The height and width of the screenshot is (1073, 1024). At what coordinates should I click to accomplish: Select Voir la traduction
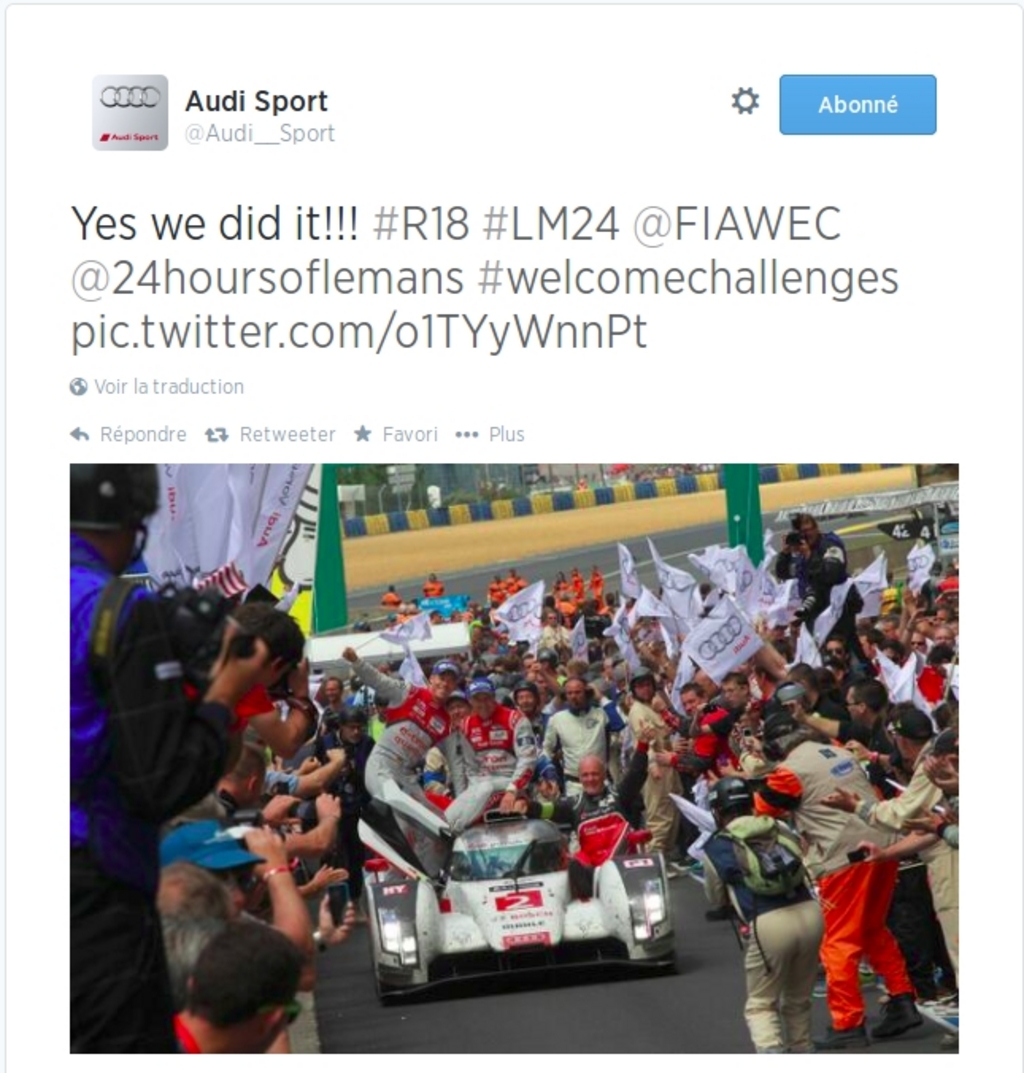click(x=169, y=387)
